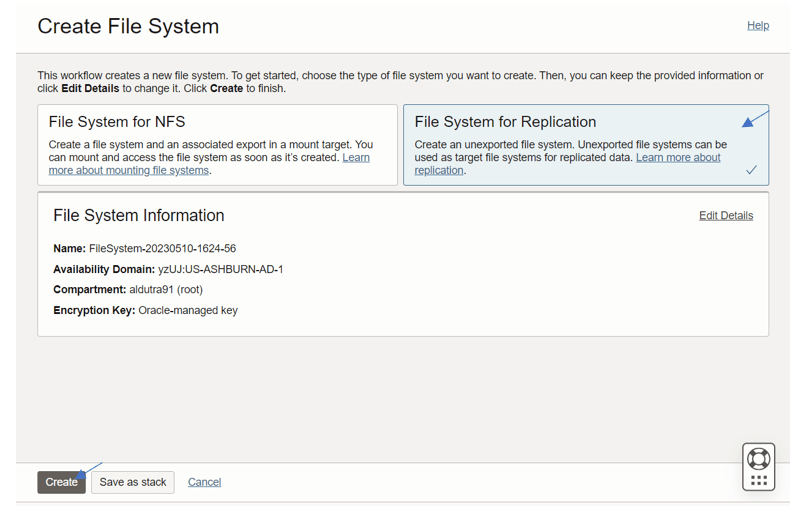Click the FileSystem-20230510-1624-56 name value
Image resolution: width=793 pixels, height=512 pixels.
[x=162, y=248]
